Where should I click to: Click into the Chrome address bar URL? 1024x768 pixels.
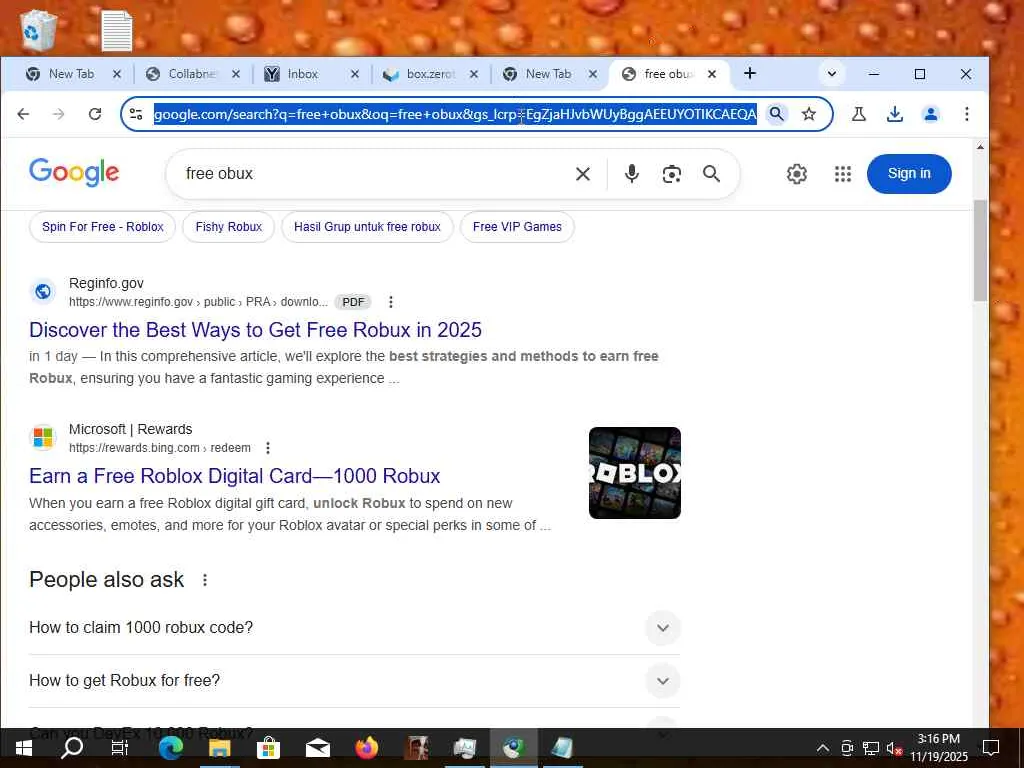pyautogui.click(x=455, y=114)
